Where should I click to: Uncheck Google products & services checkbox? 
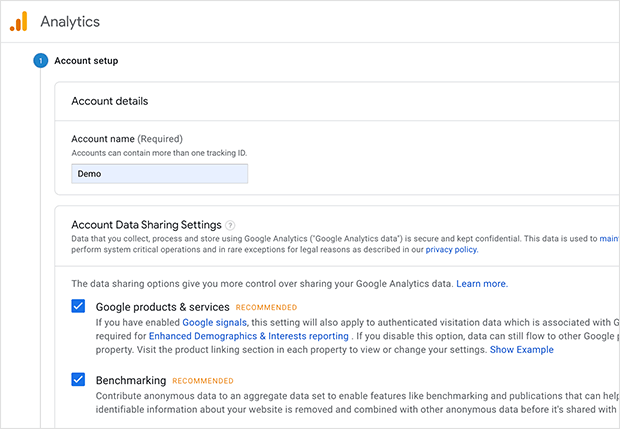tap(78, 306)
